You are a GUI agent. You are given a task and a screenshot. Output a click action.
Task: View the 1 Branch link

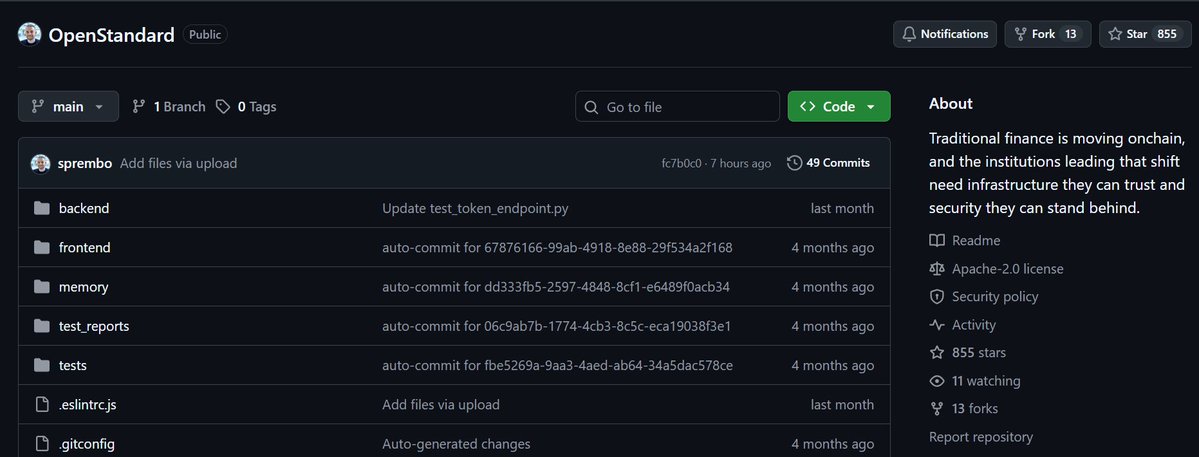coord(169,107)
